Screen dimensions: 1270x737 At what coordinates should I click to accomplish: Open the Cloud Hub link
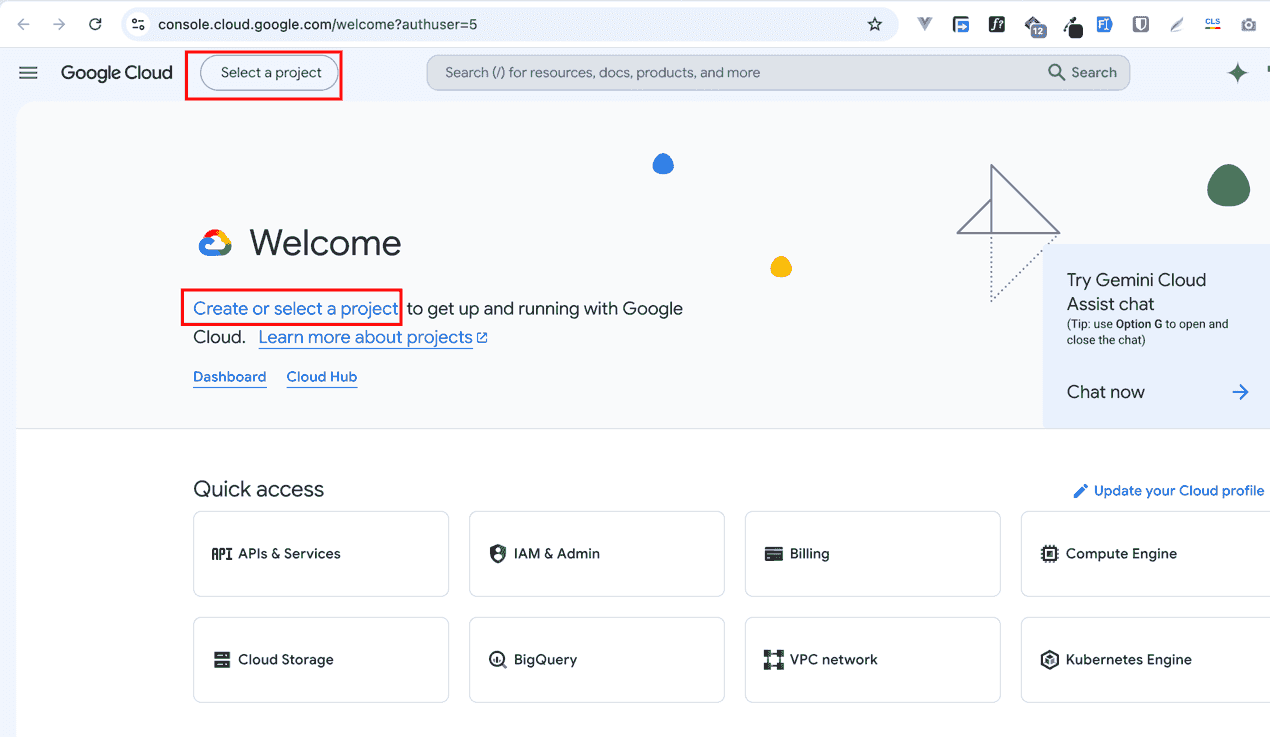pyautogui.click(x=321, y=377)
